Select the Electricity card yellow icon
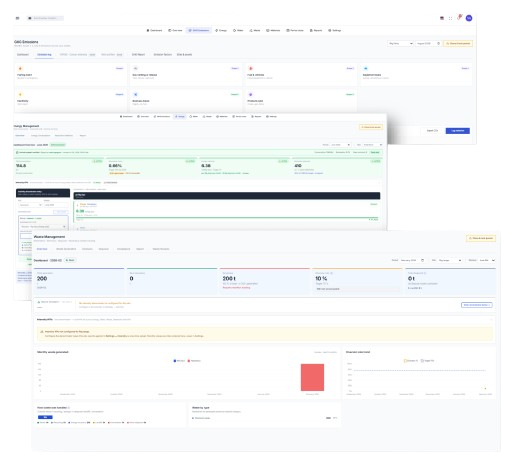 point(20,94)
